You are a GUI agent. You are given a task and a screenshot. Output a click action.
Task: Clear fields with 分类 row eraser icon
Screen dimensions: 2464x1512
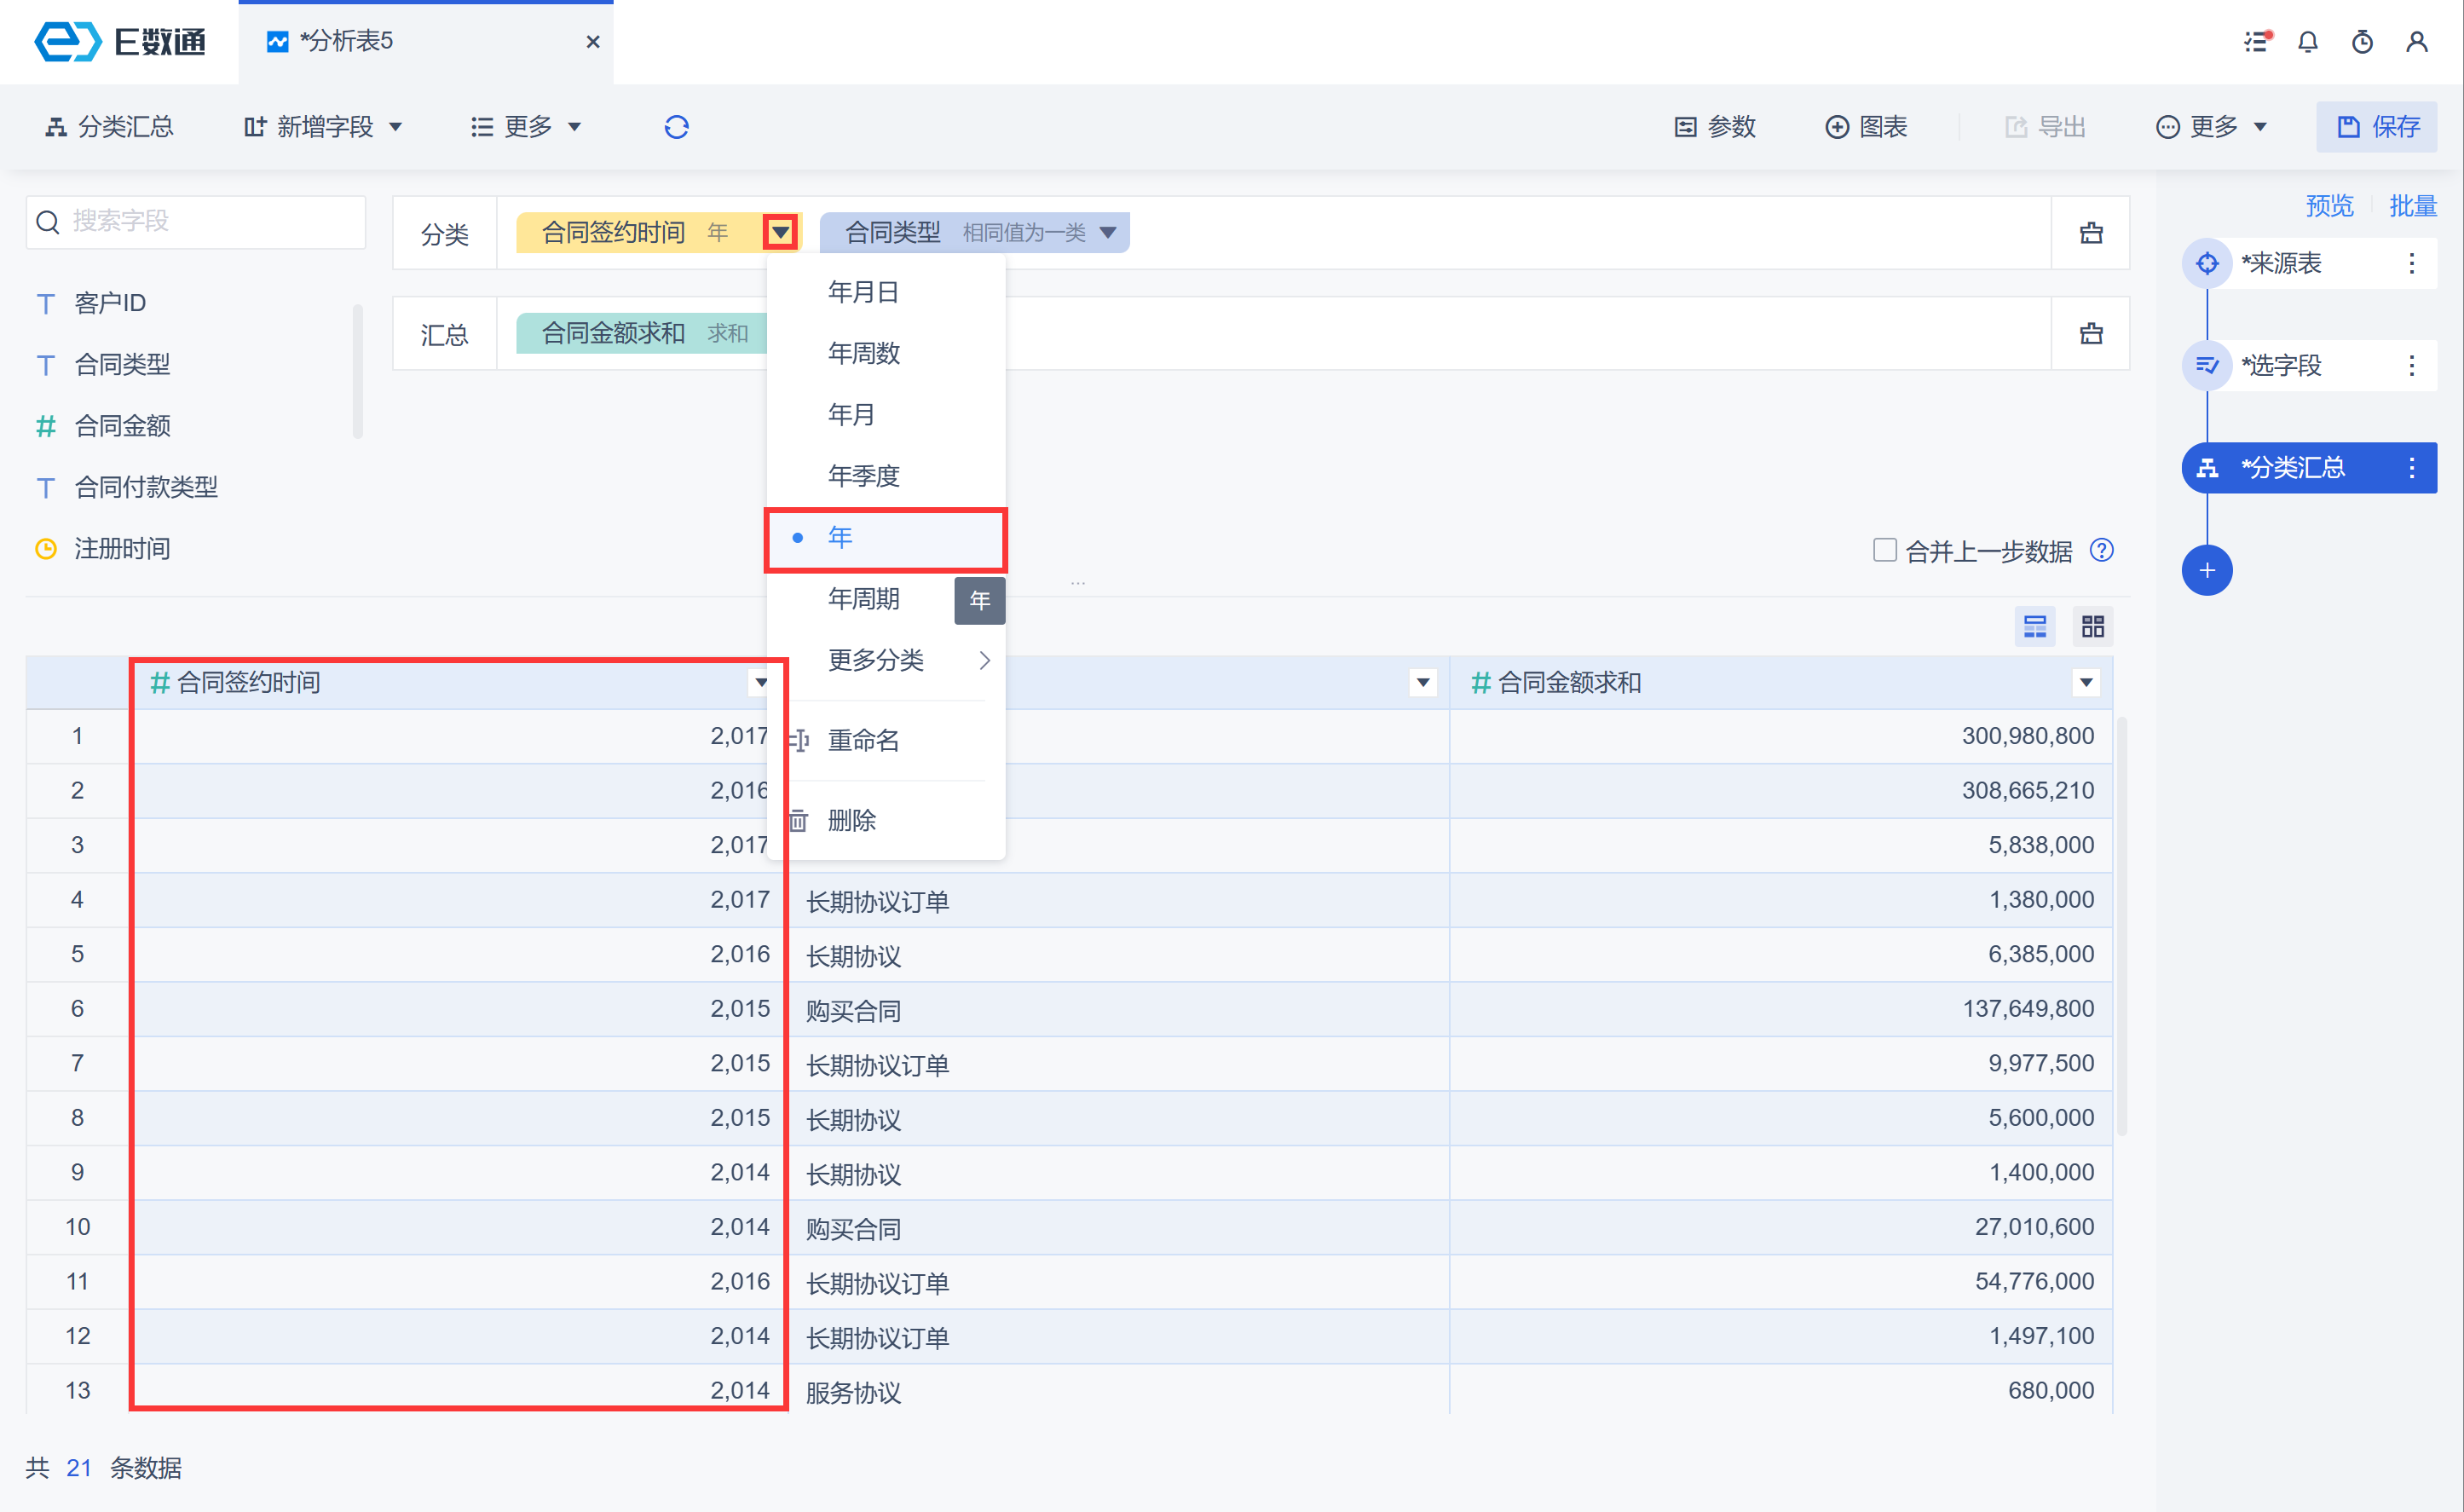(2091, 233)
